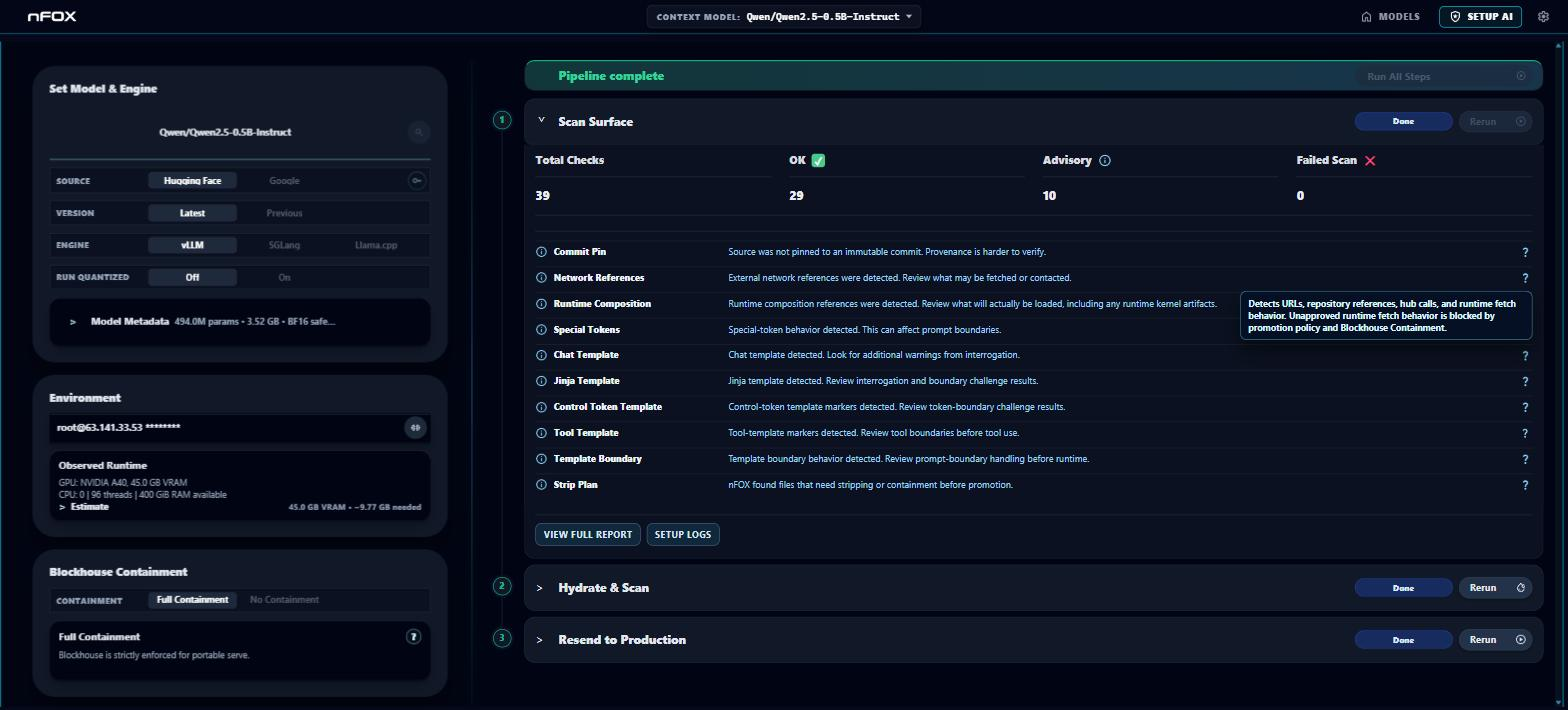Click the Scan Surface Rerun button
1568x710 pixels.
pos(1496,122)
